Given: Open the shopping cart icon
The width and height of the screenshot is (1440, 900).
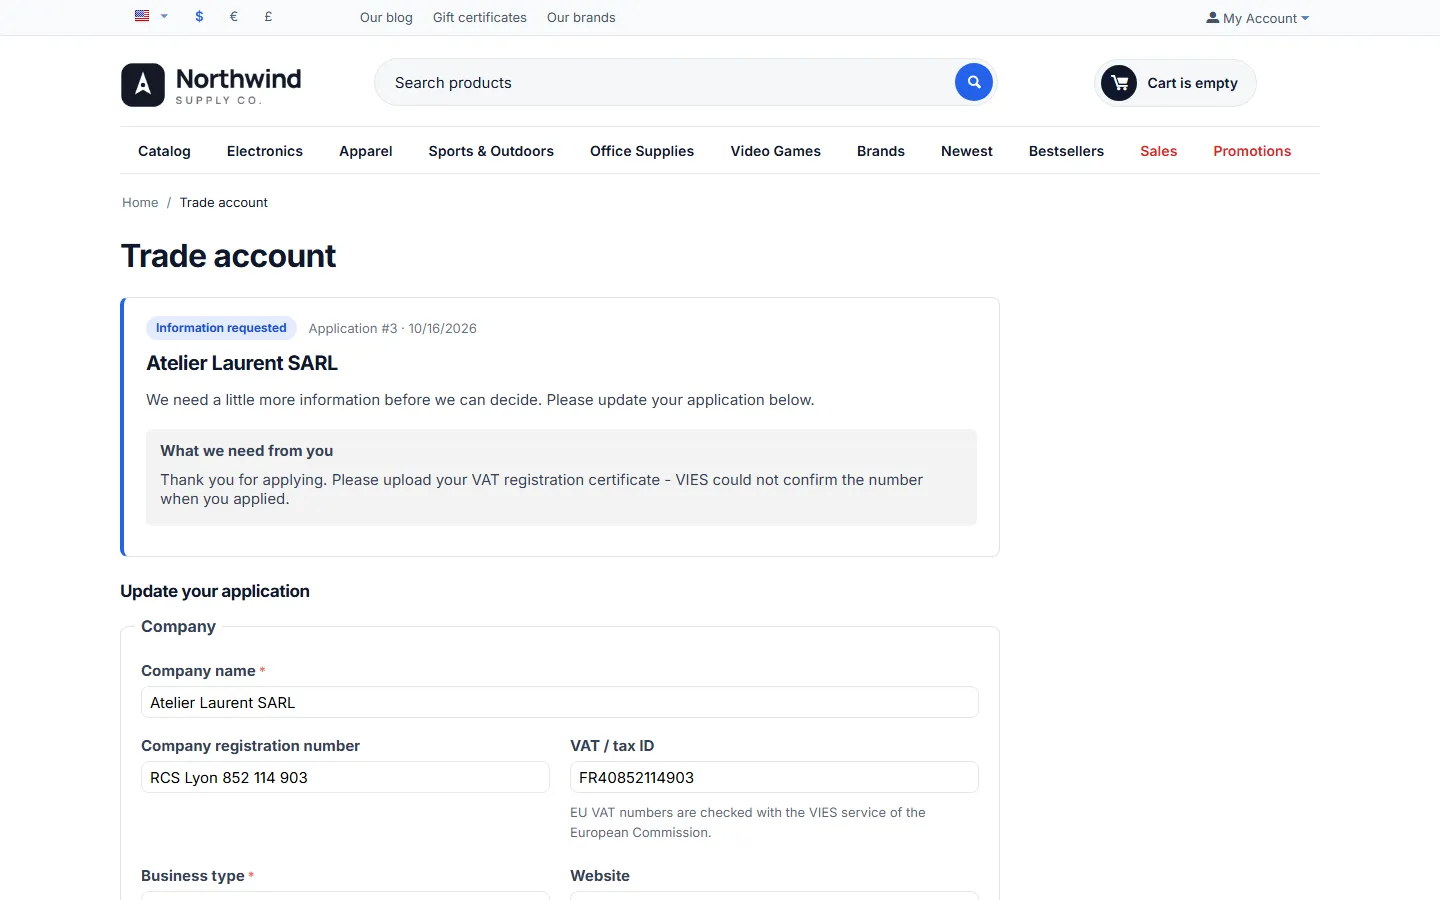Looking at the screenshot, I should 1119,83.
